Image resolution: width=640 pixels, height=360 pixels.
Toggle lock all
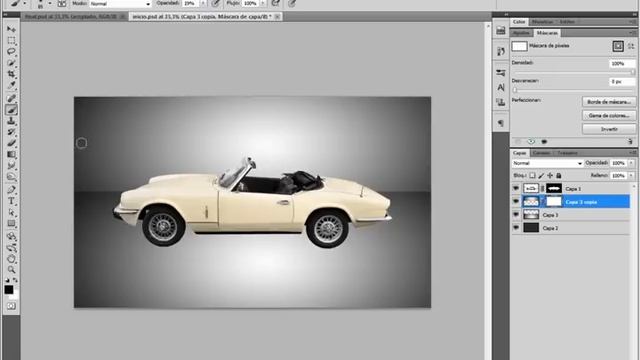tap(558, 176)
